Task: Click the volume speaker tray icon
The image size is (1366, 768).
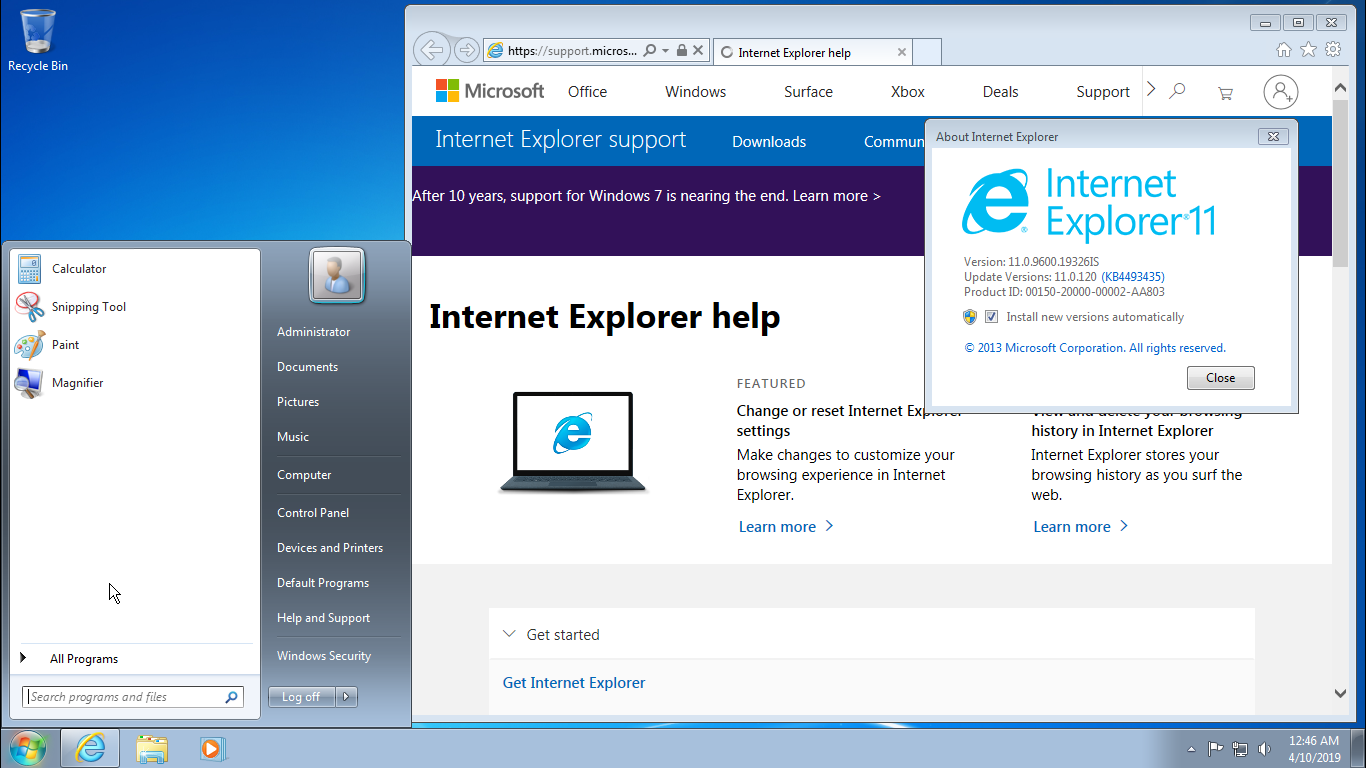Action: (1265, 748)
